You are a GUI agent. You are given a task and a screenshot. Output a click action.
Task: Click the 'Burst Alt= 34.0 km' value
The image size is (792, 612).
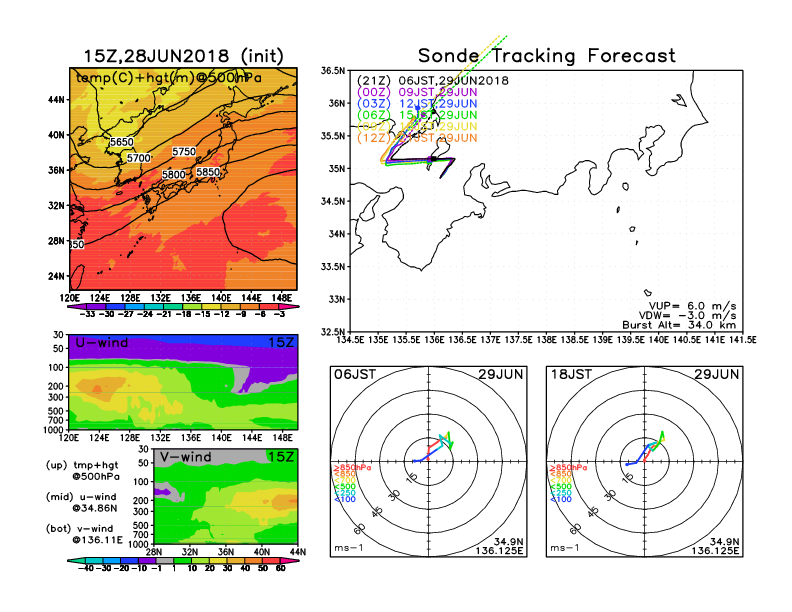pyautogui.click(x=679, y=325)
